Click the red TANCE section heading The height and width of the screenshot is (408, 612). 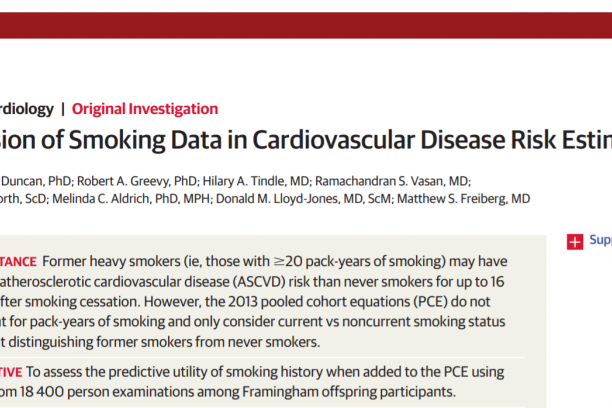(18, 262)
